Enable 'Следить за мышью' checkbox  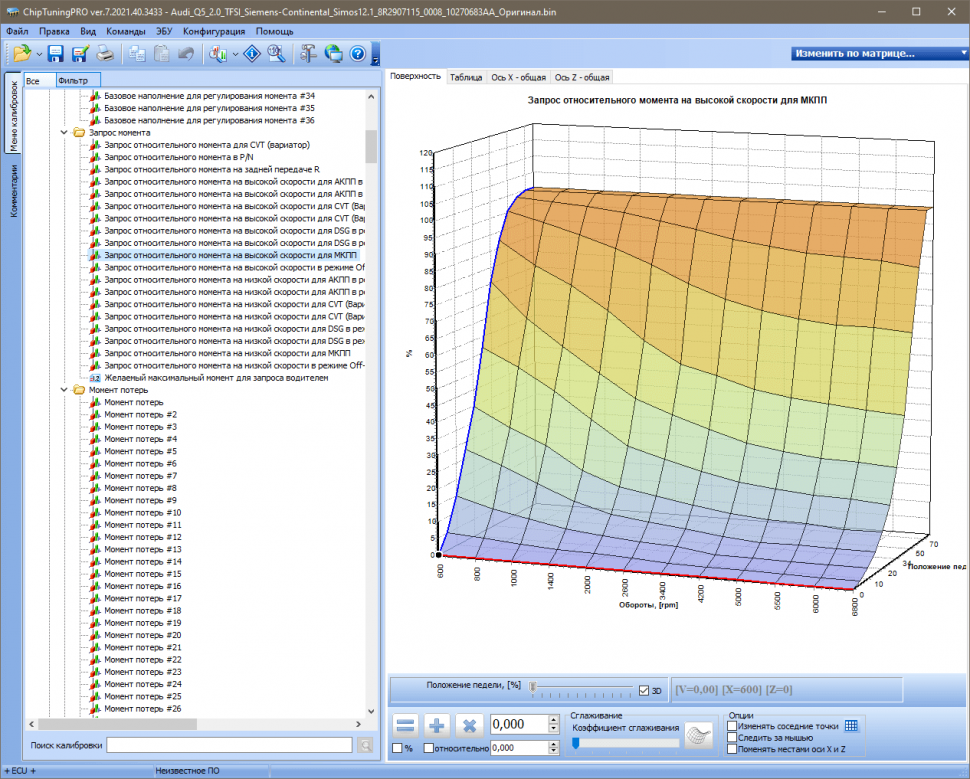734,737
